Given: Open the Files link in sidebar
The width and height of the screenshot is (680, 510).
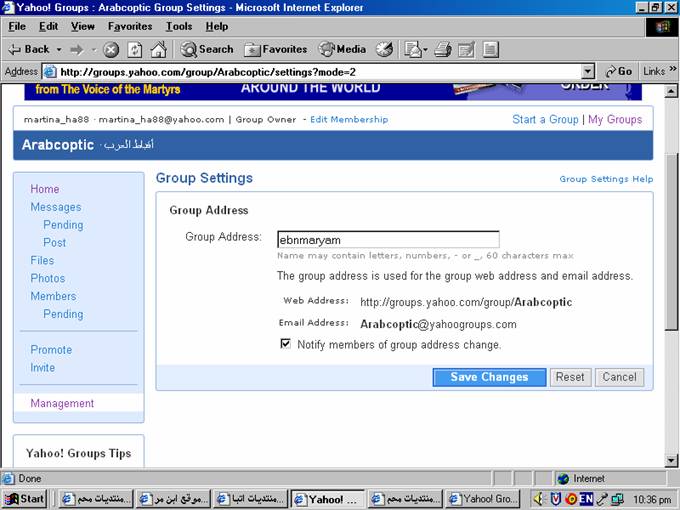Looking at the screenshot, I should (42, 260).
